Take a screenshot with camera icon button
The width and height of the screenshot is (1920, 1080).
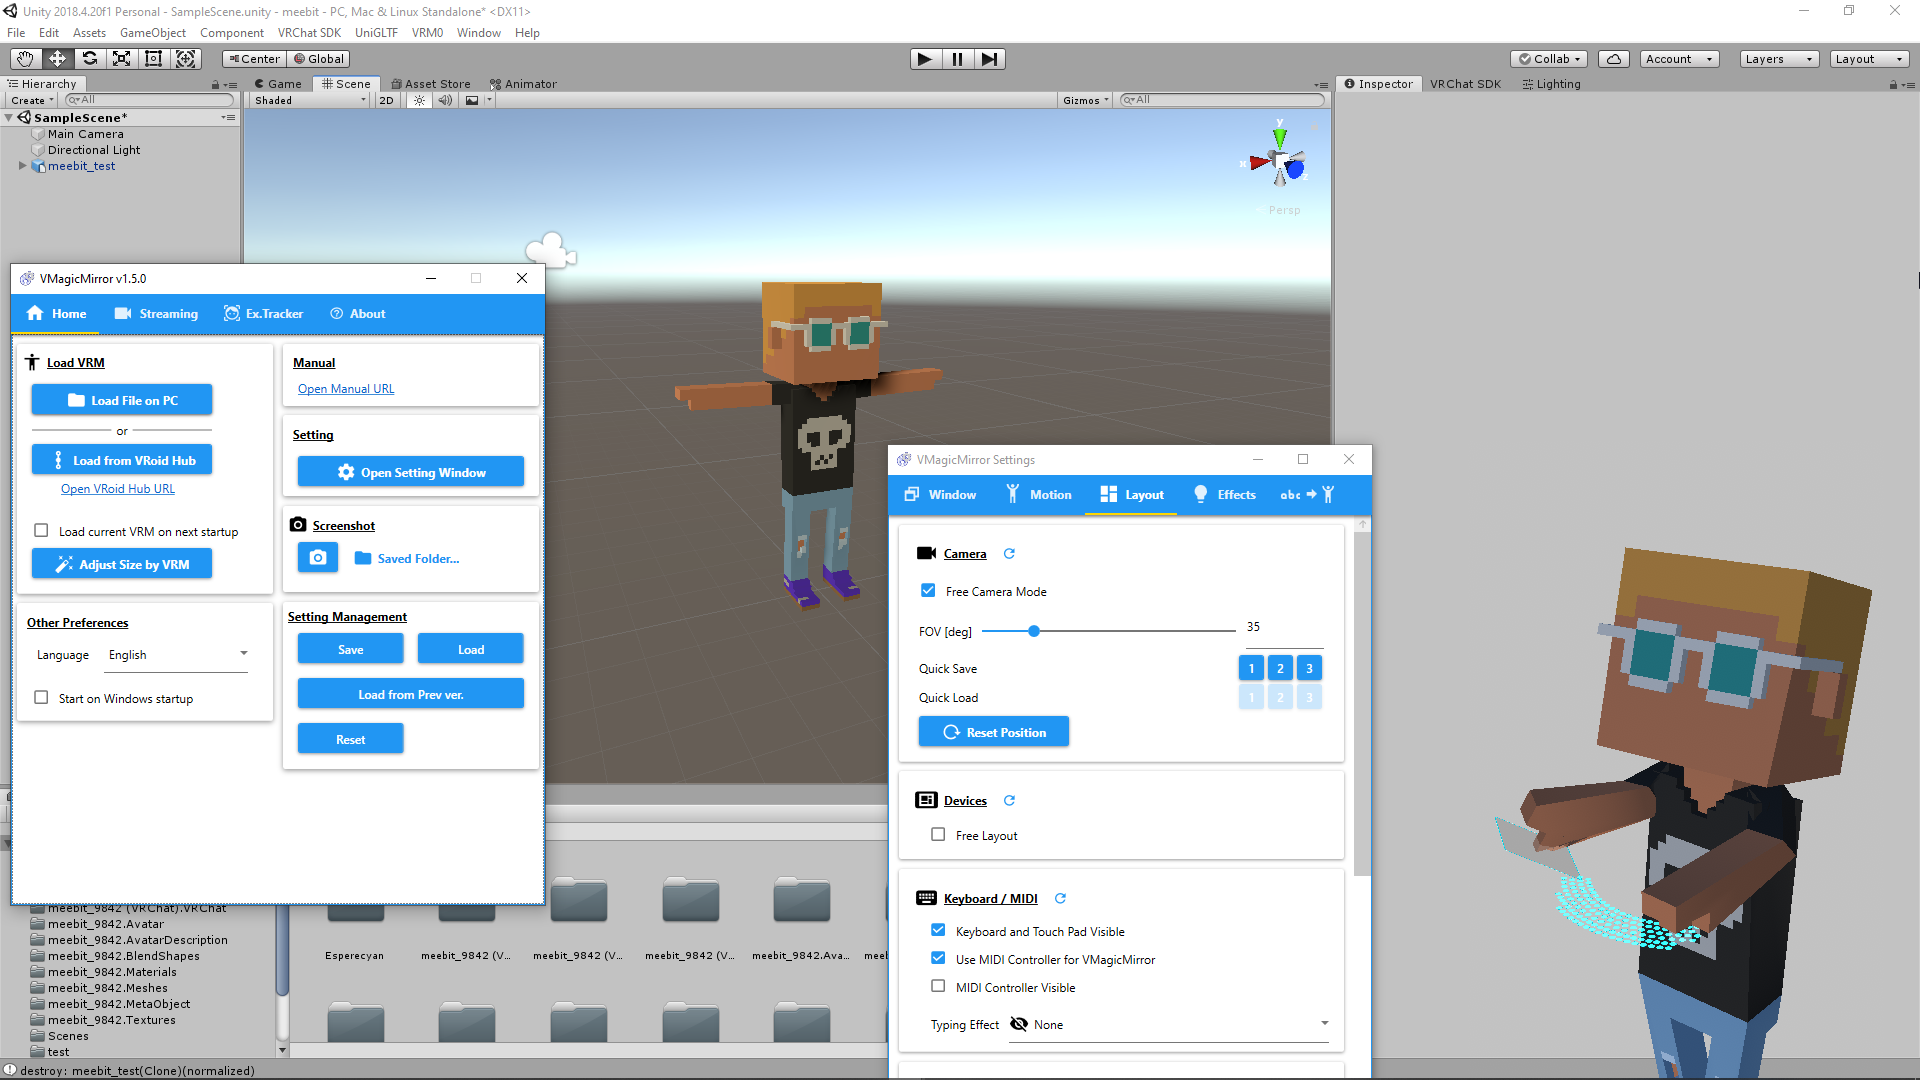[317, 558]
